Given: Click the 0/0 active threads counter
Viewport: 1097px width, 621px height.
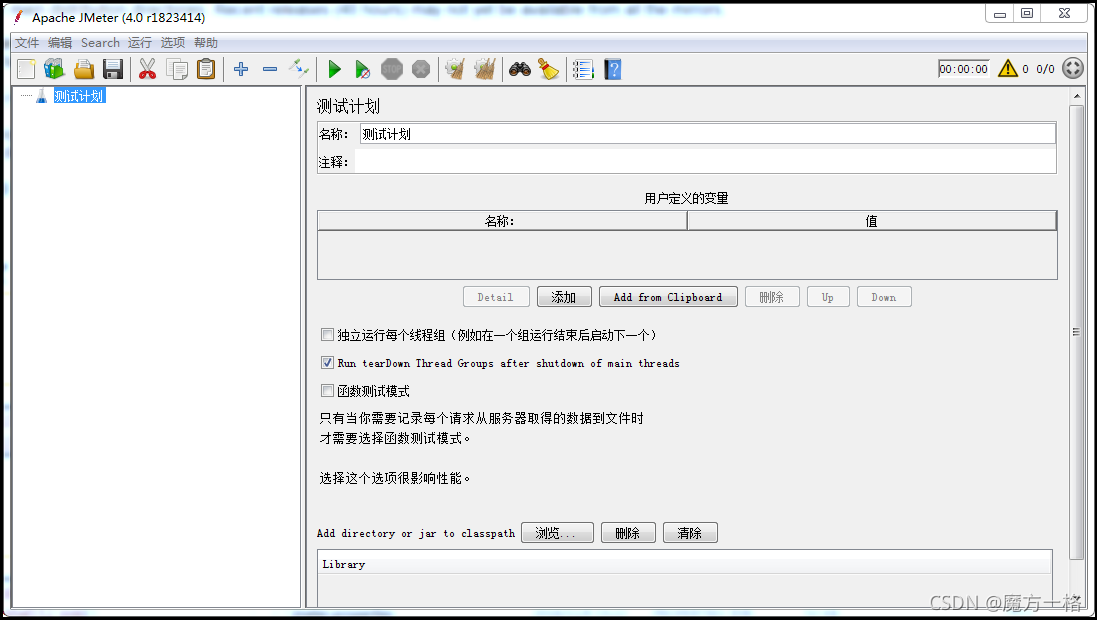Looking at the screenshot, I should pos(1045,69).
